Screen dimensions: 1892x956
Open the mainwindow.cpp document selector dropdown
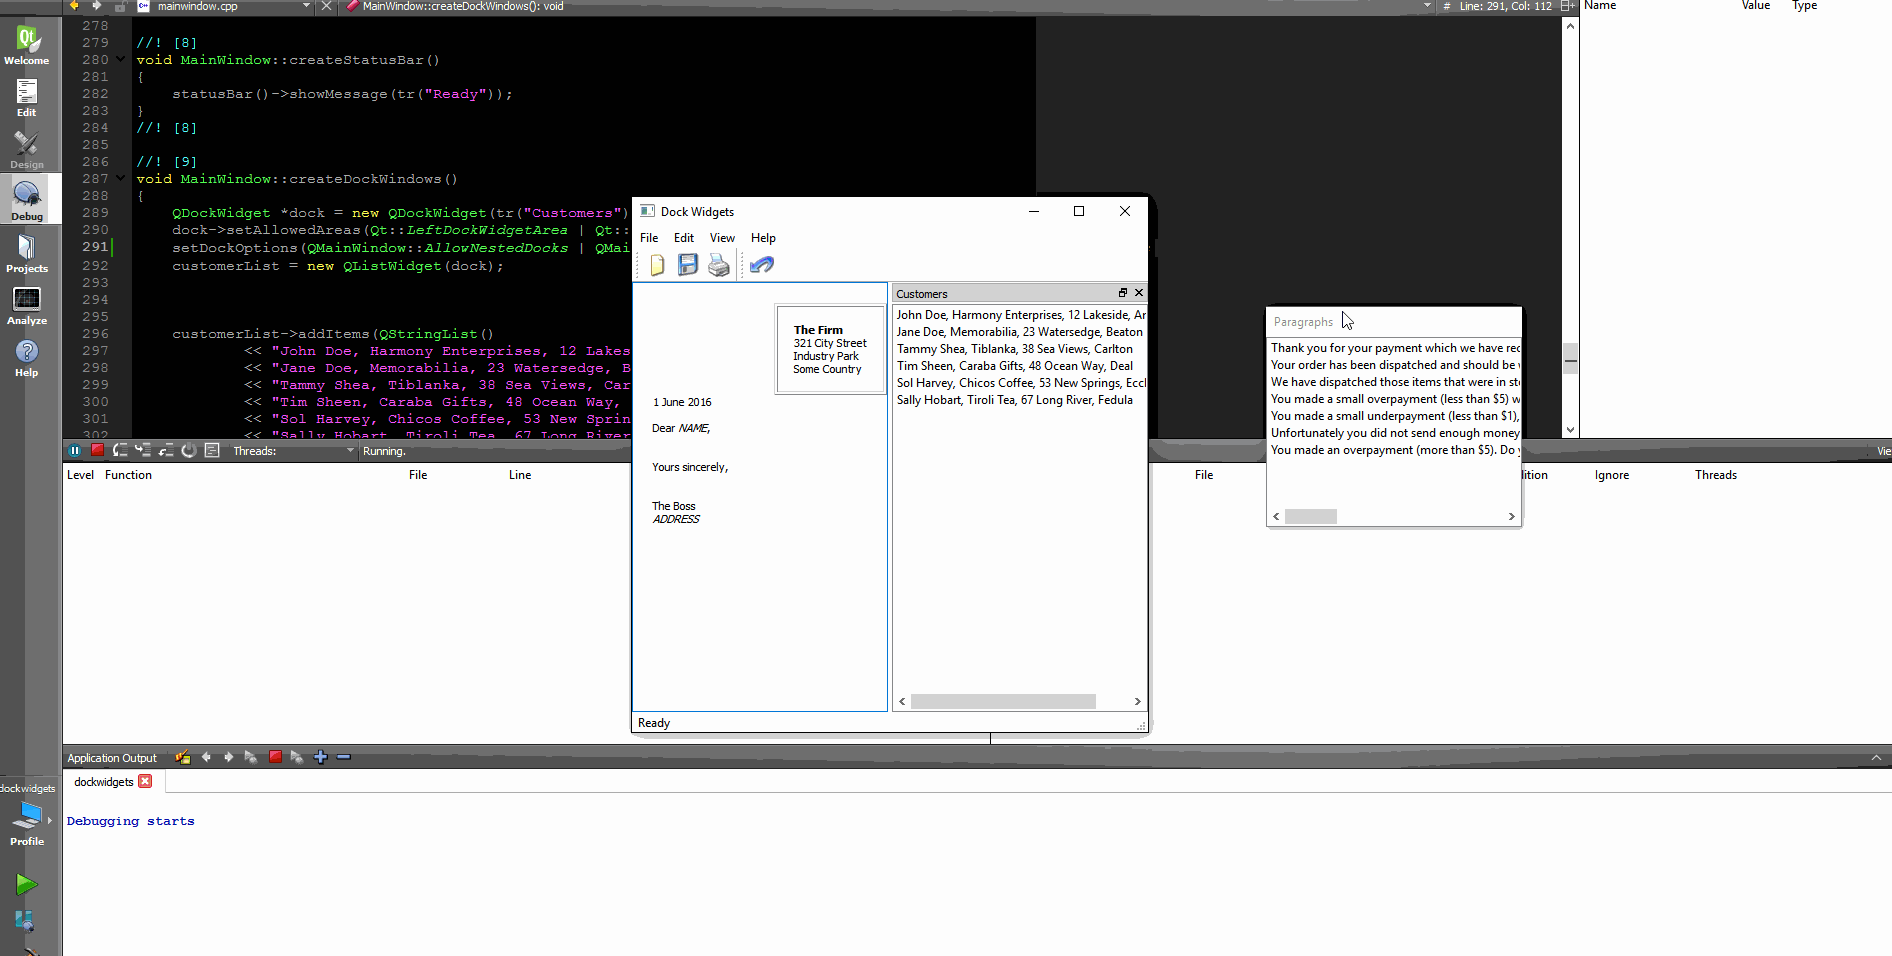(307, 6)
